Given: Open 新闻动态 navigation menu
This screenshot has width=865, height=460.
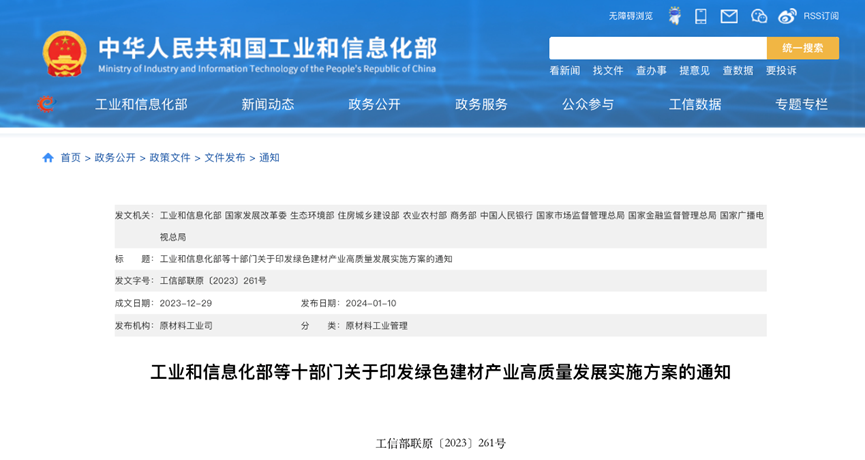Looking at the screenshot, I should [x=268, y=104].
